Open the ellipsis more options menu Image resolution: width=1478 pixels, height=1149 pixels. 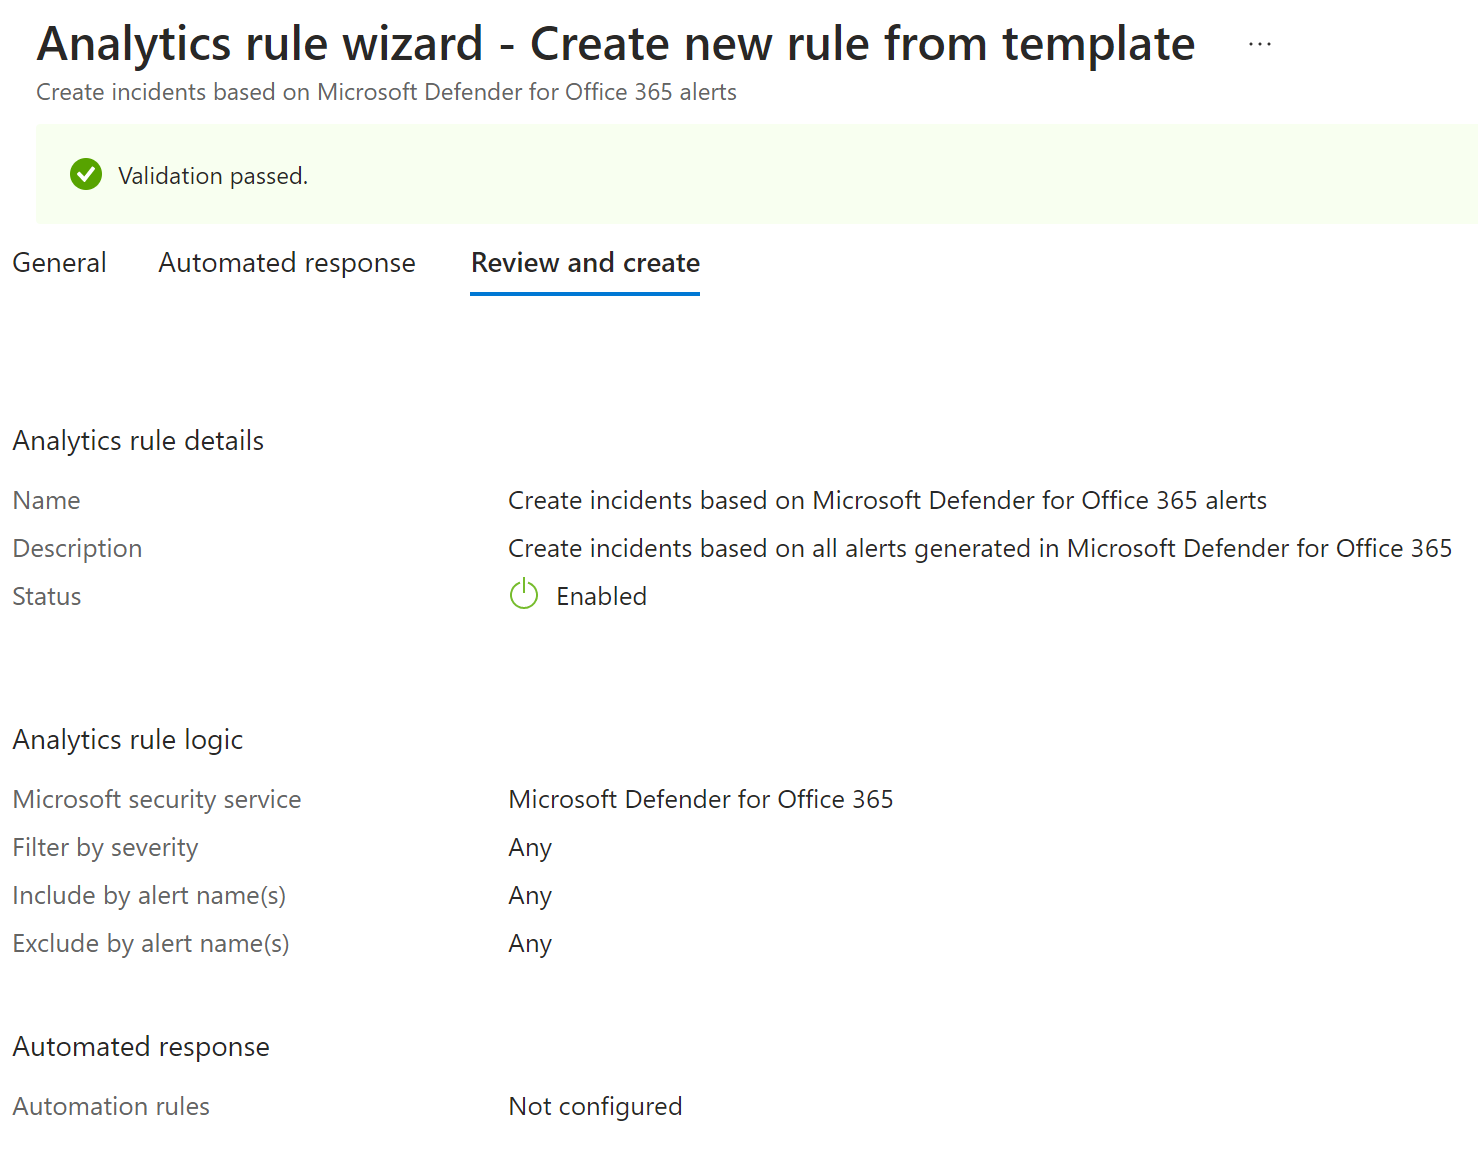tap(1259, 44)
